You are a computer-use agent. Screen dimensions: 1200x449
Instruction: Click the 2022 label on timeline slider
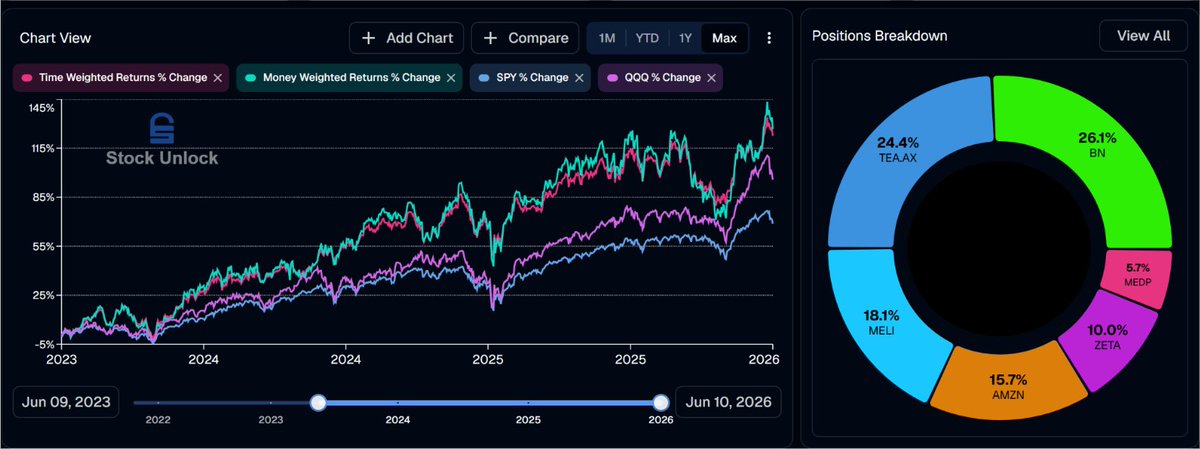pyautogui.click(x=158, y=420)
